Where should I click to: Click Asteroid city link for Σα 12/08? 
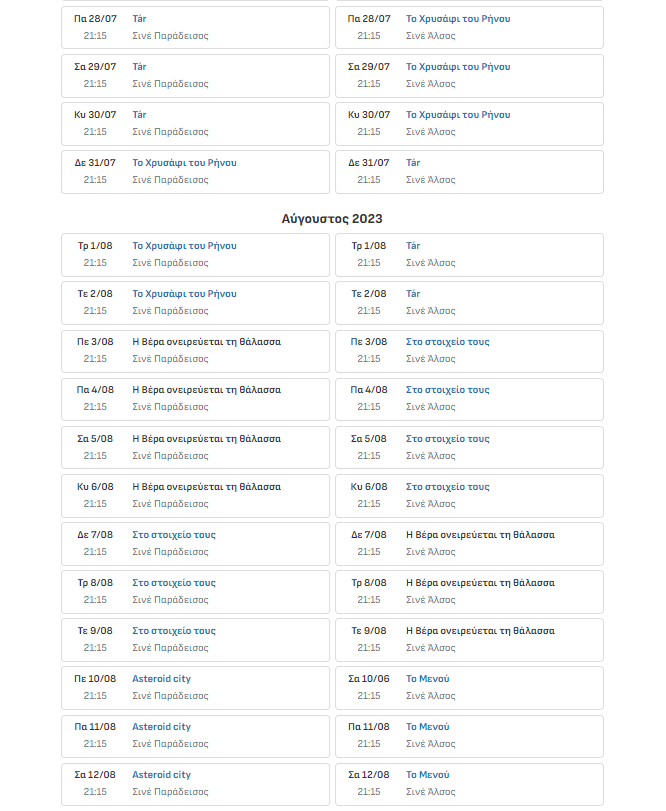click(161, 775)
